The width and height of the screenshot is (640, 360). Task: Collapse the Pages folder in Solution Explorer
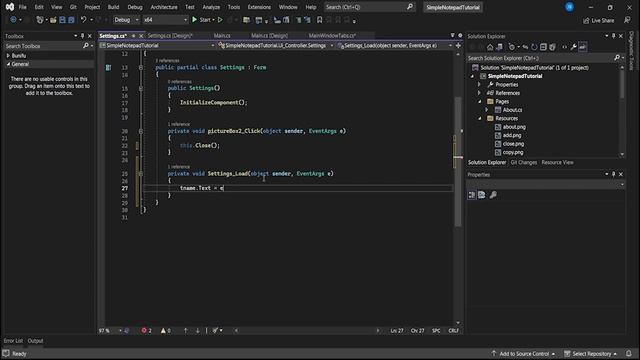tap(480, 102)
